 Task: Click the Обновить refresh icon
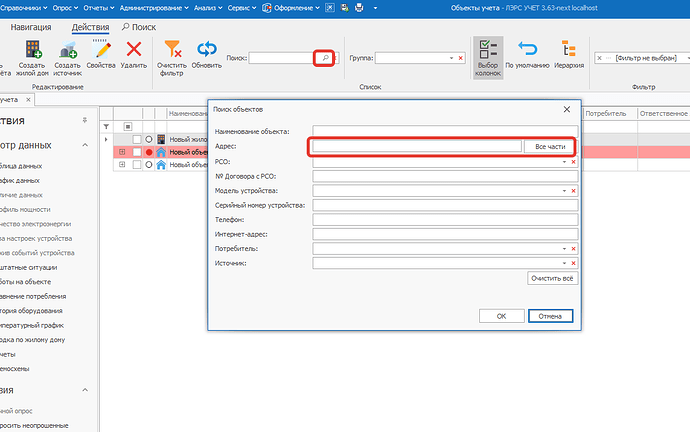point(206,49)
